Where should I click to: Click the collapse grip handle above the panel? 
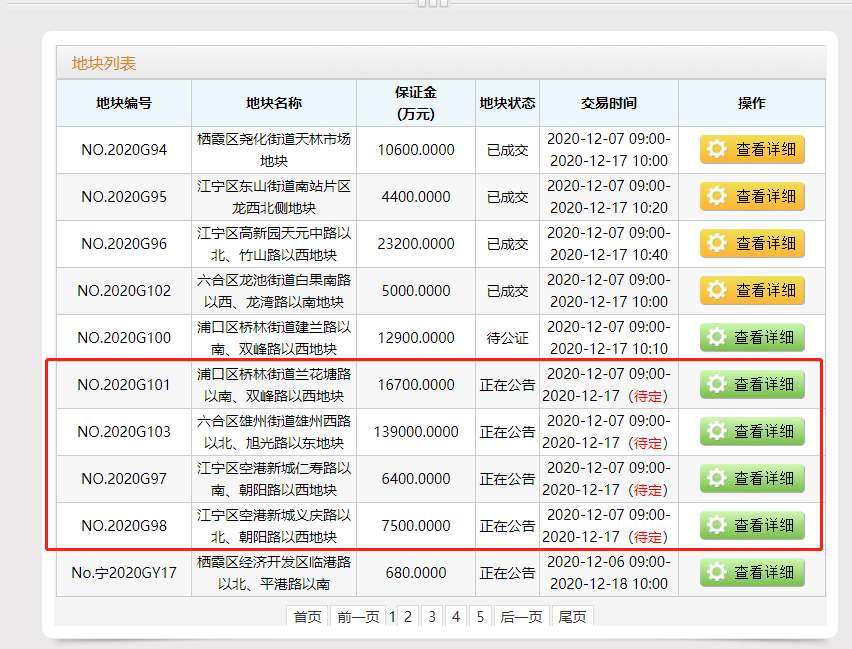point(432,3)
